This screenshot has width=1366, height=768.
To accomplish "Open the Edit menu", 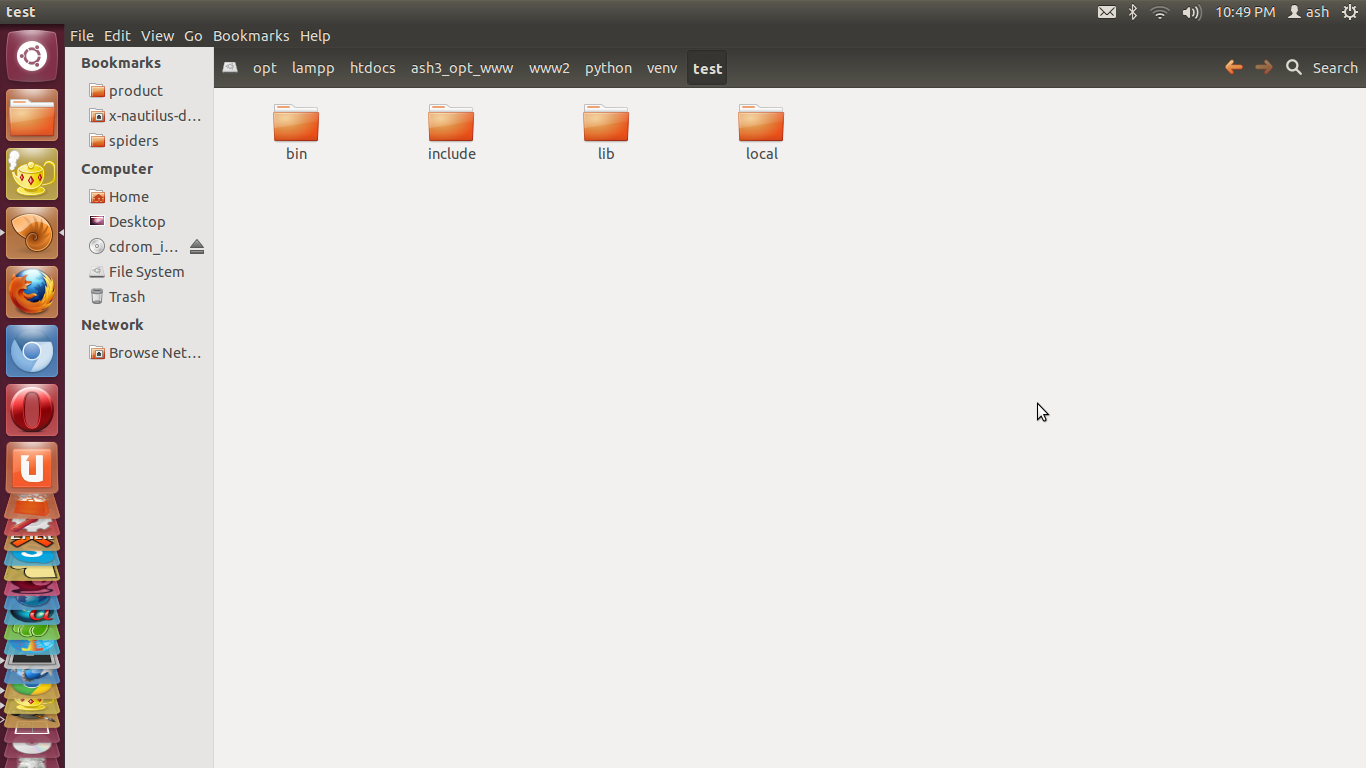I will pyautogui.click(x=117, y=36).
